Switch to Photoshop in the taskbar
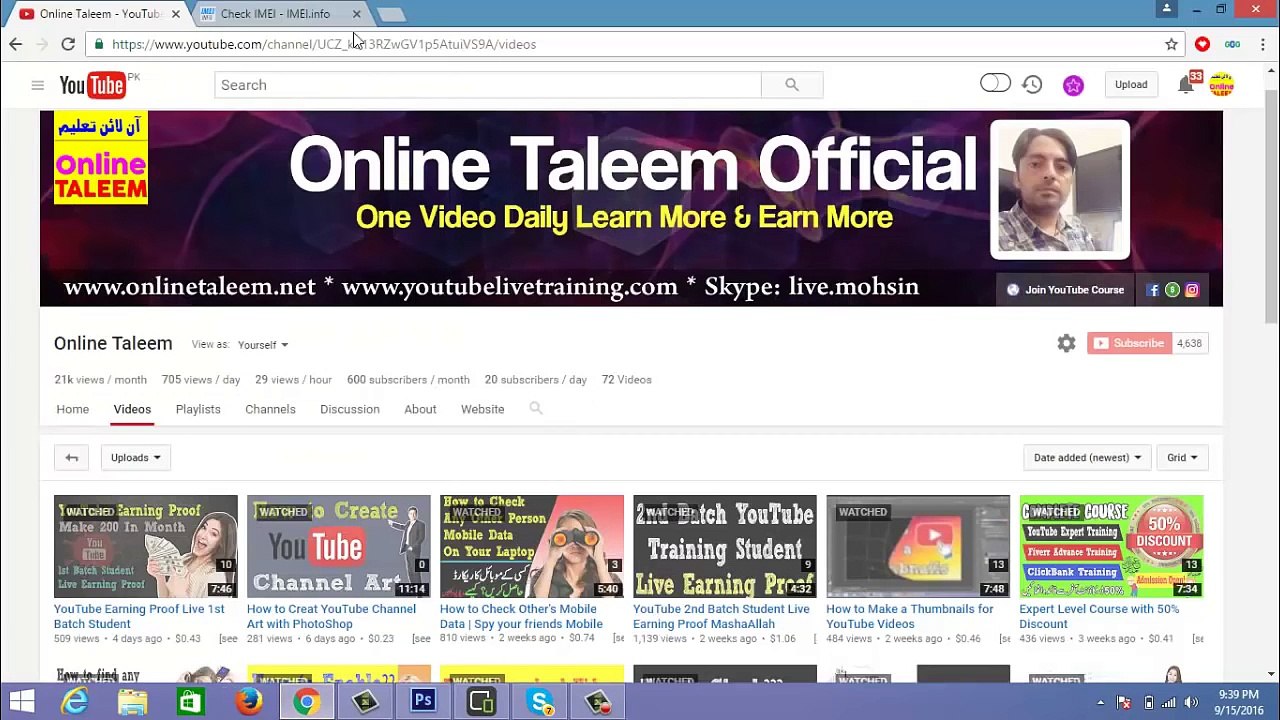The image size is (1280, 720). [423, 701]
